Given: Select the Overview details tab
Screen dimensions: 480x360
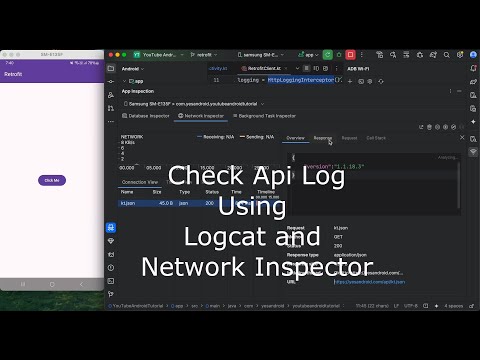Looking at the screenshot, I should (x=295, y=138).
